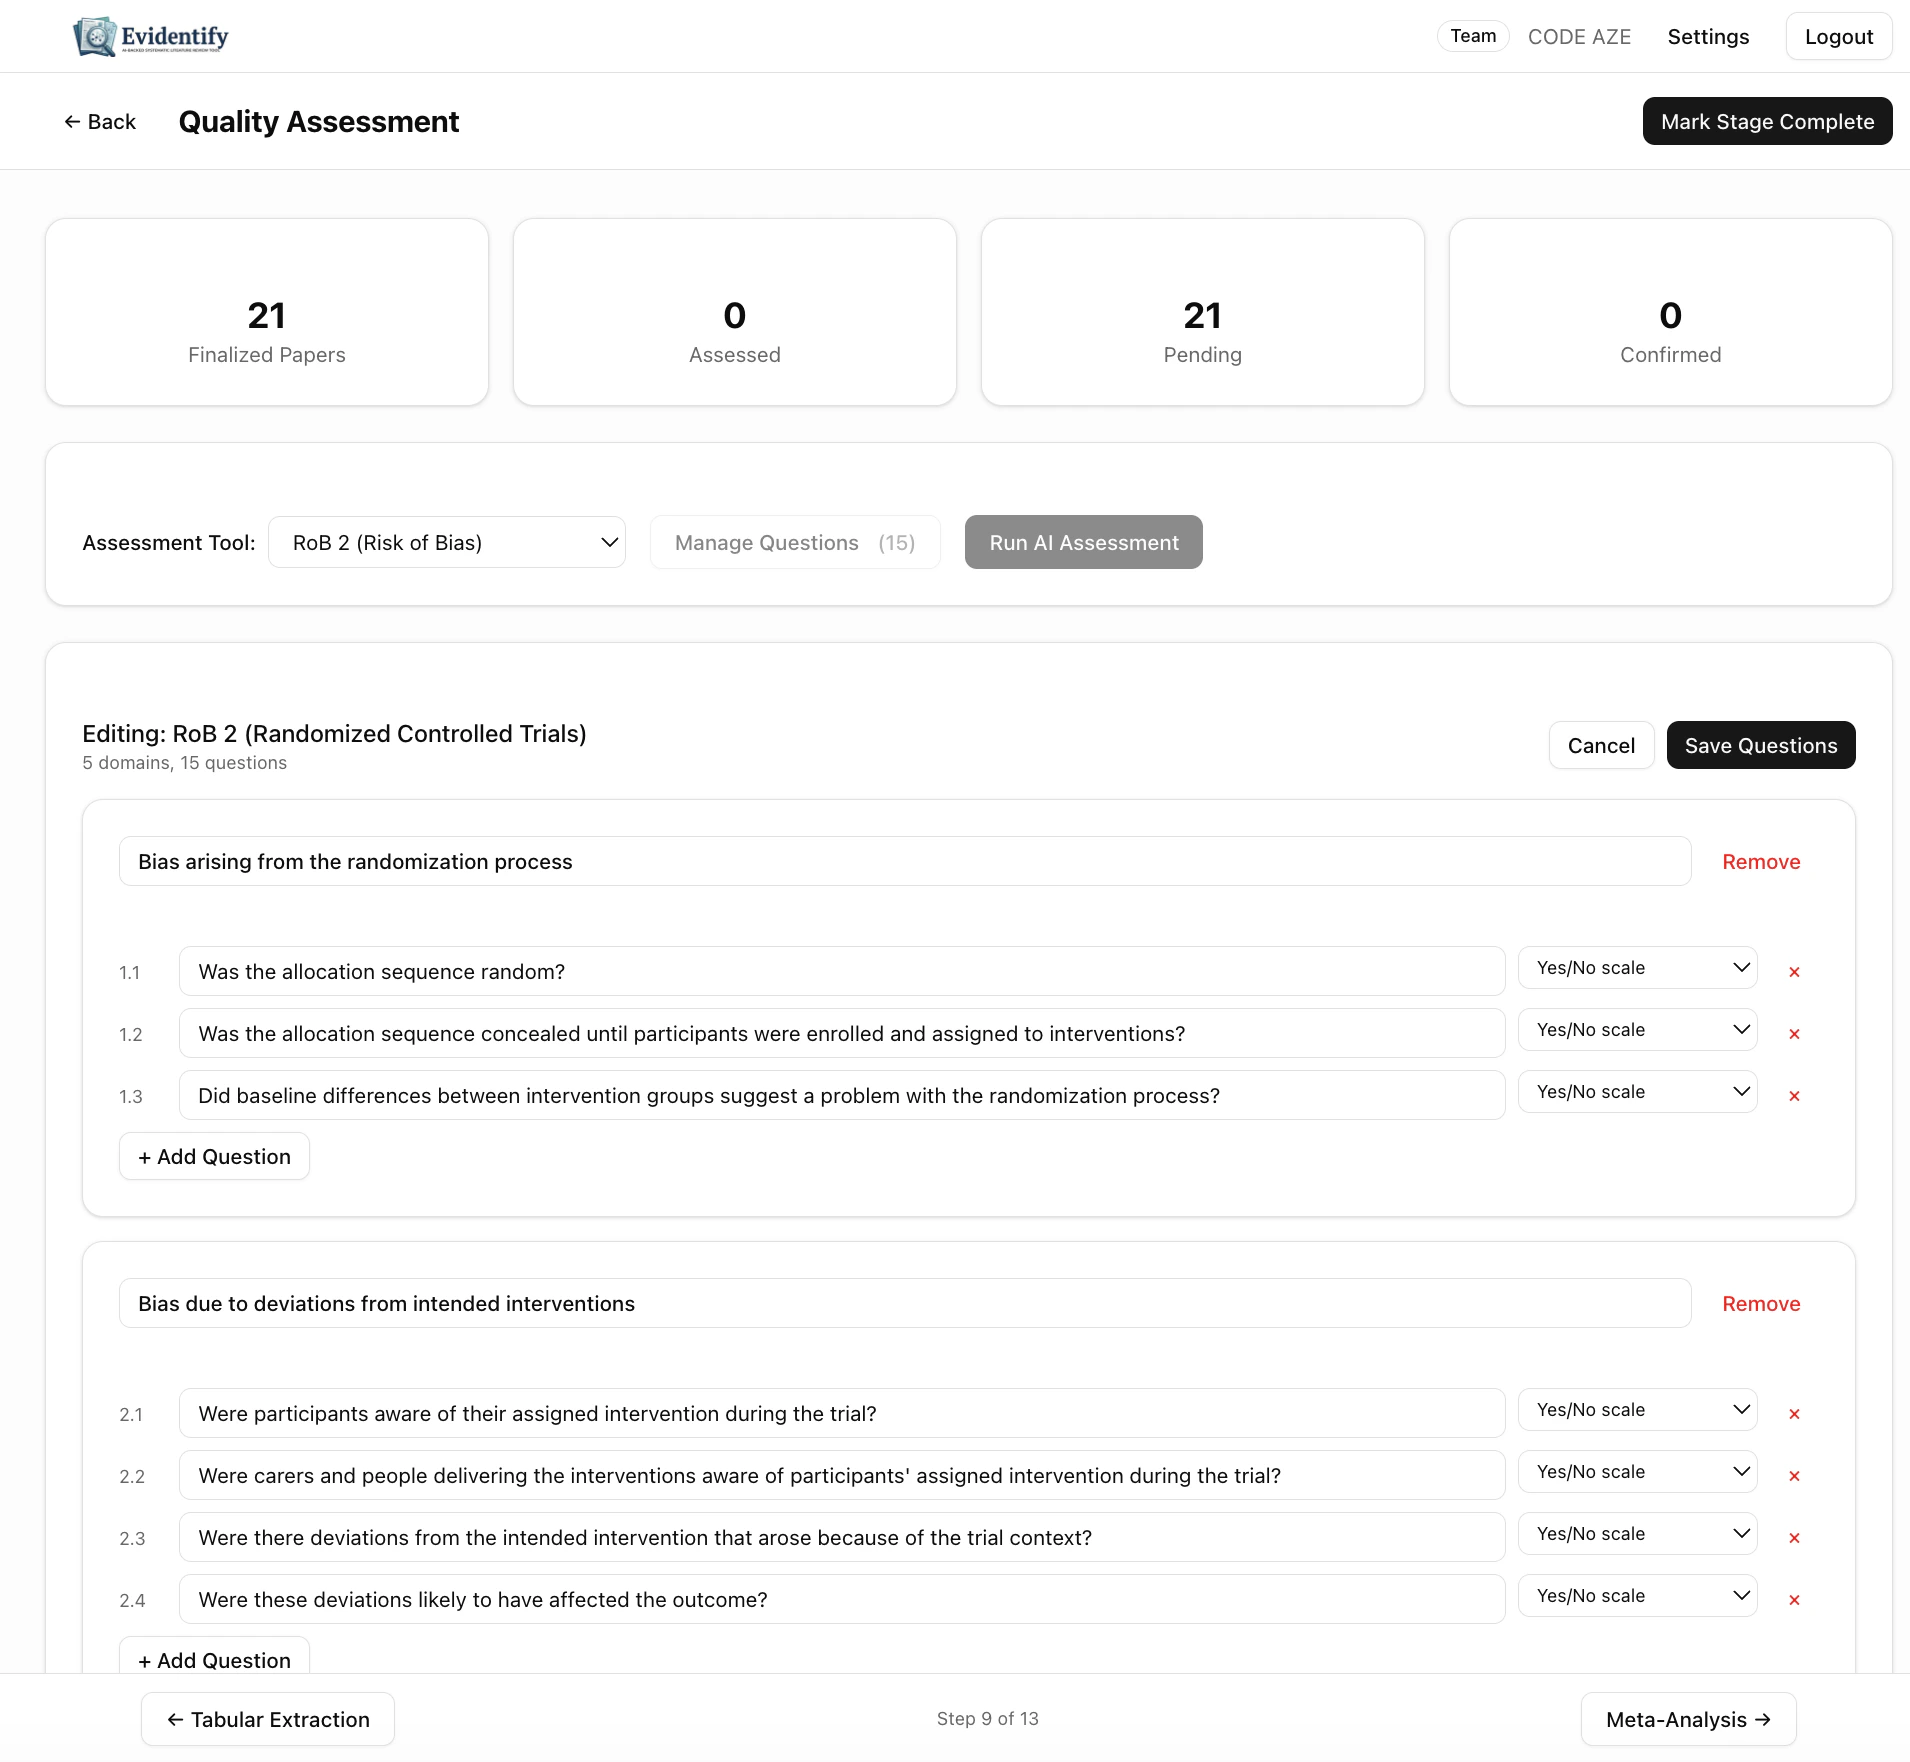Screen dimensions: 1910x1762
Task: Edit question 2.1 text field
Action: coord(840,1413)
